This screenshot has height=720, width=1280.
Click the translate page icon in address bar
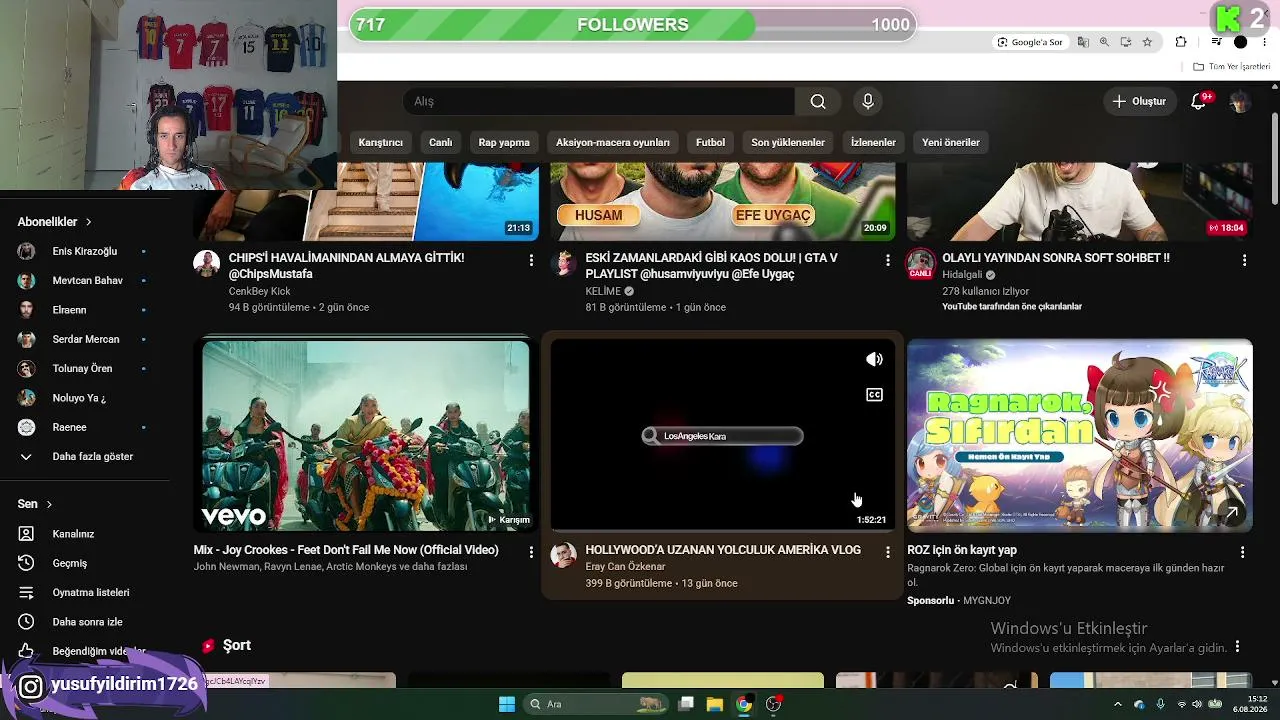point(1083,42)
